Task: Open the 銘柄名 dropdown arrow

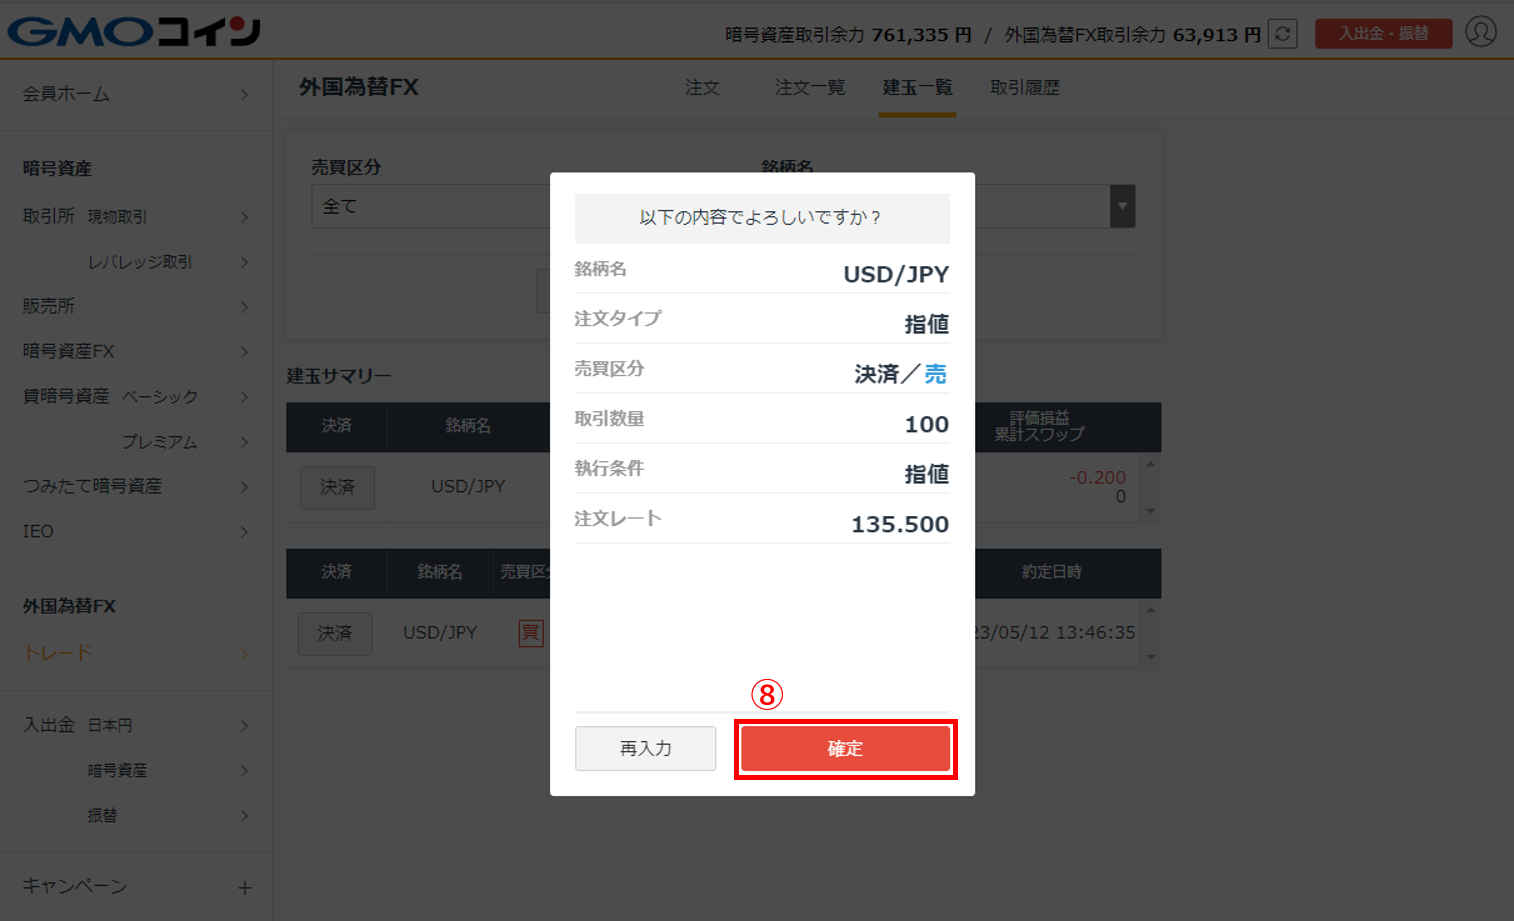Action: [x=1122, y=206]
